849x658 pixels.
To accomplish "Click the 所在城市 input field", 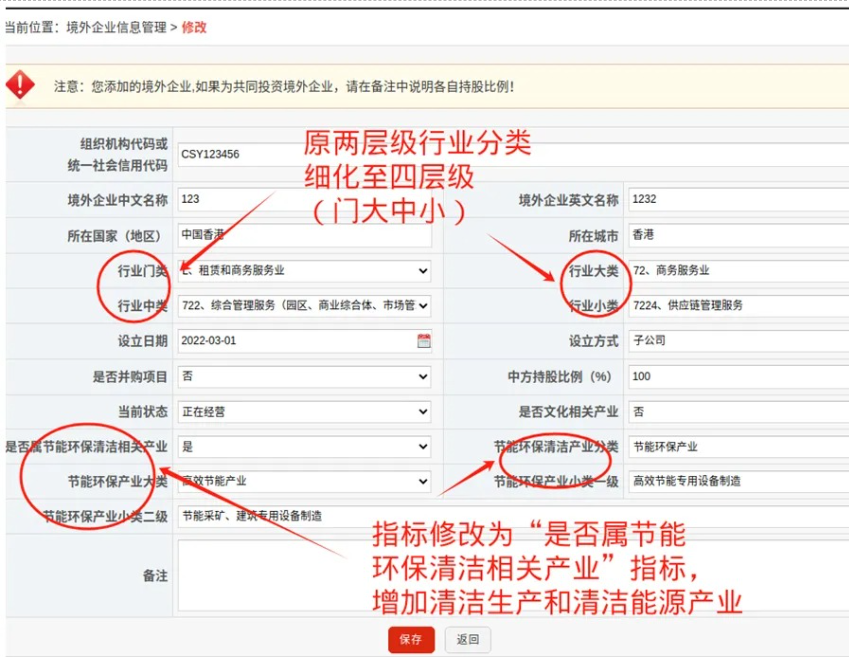I will pos(738,236).
